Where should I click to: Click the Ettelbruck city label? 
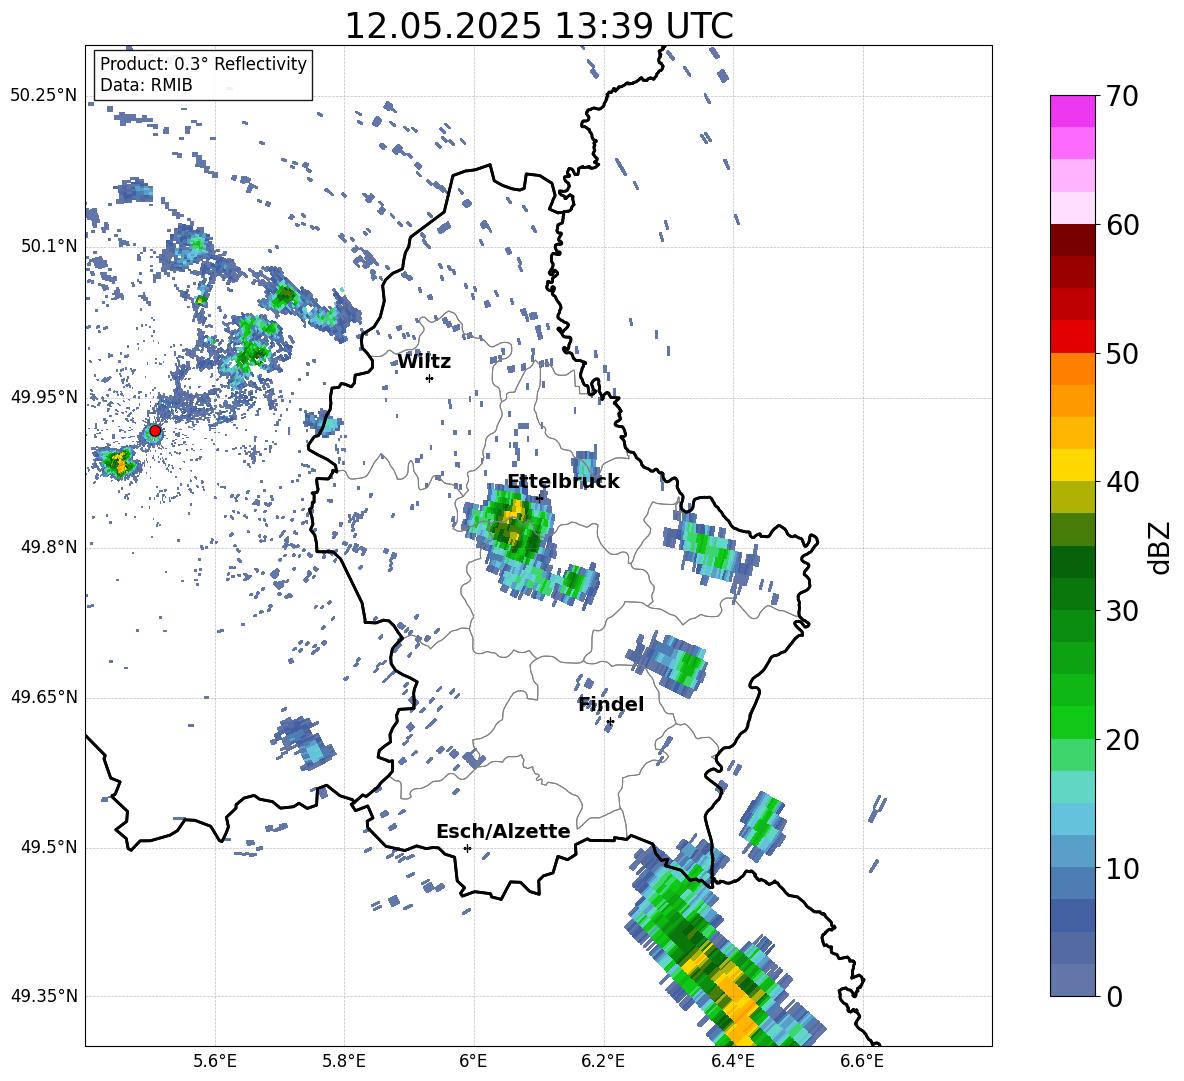(563, 482)
